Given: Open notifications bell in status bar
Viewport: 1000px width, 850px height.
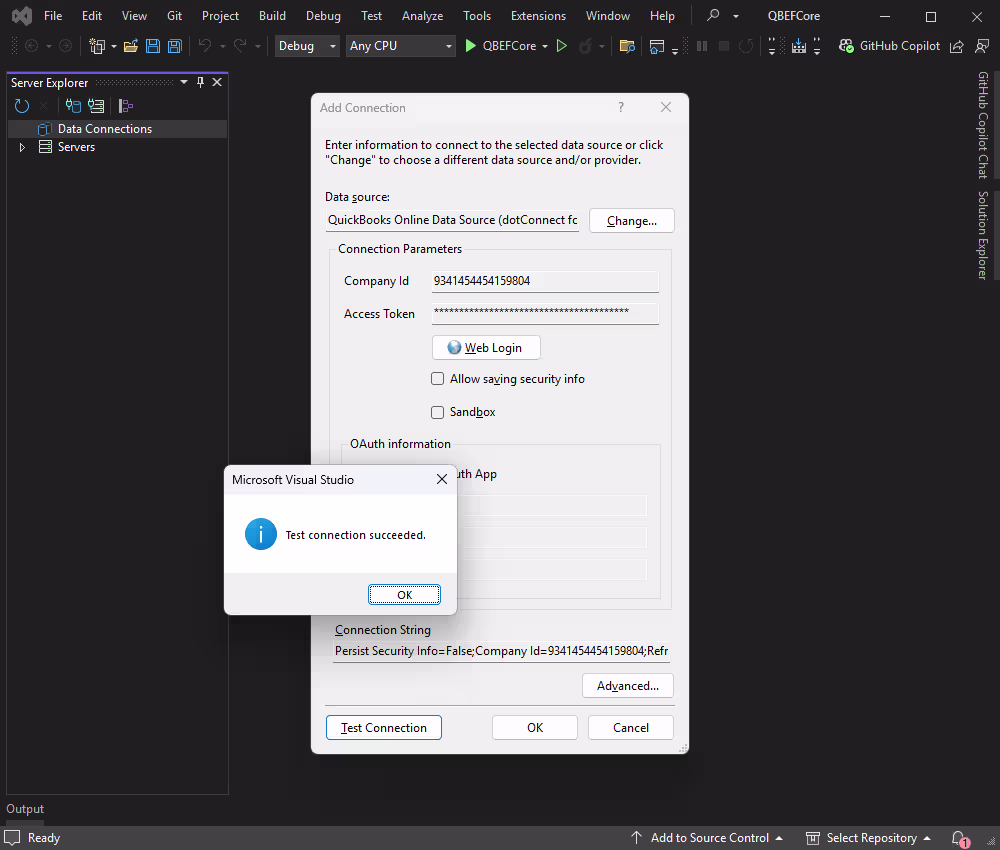Looking at the screenshot, I should coord(959,838).
